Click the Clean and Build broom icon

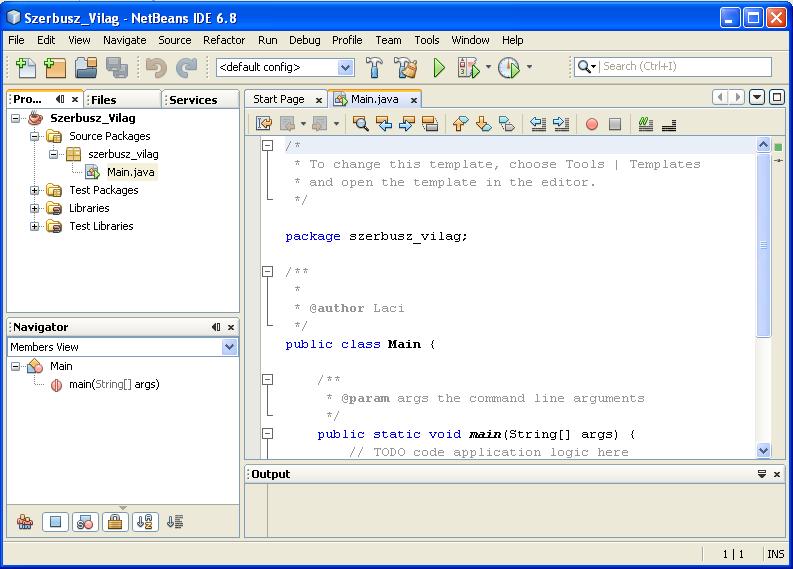coord(405,68)
